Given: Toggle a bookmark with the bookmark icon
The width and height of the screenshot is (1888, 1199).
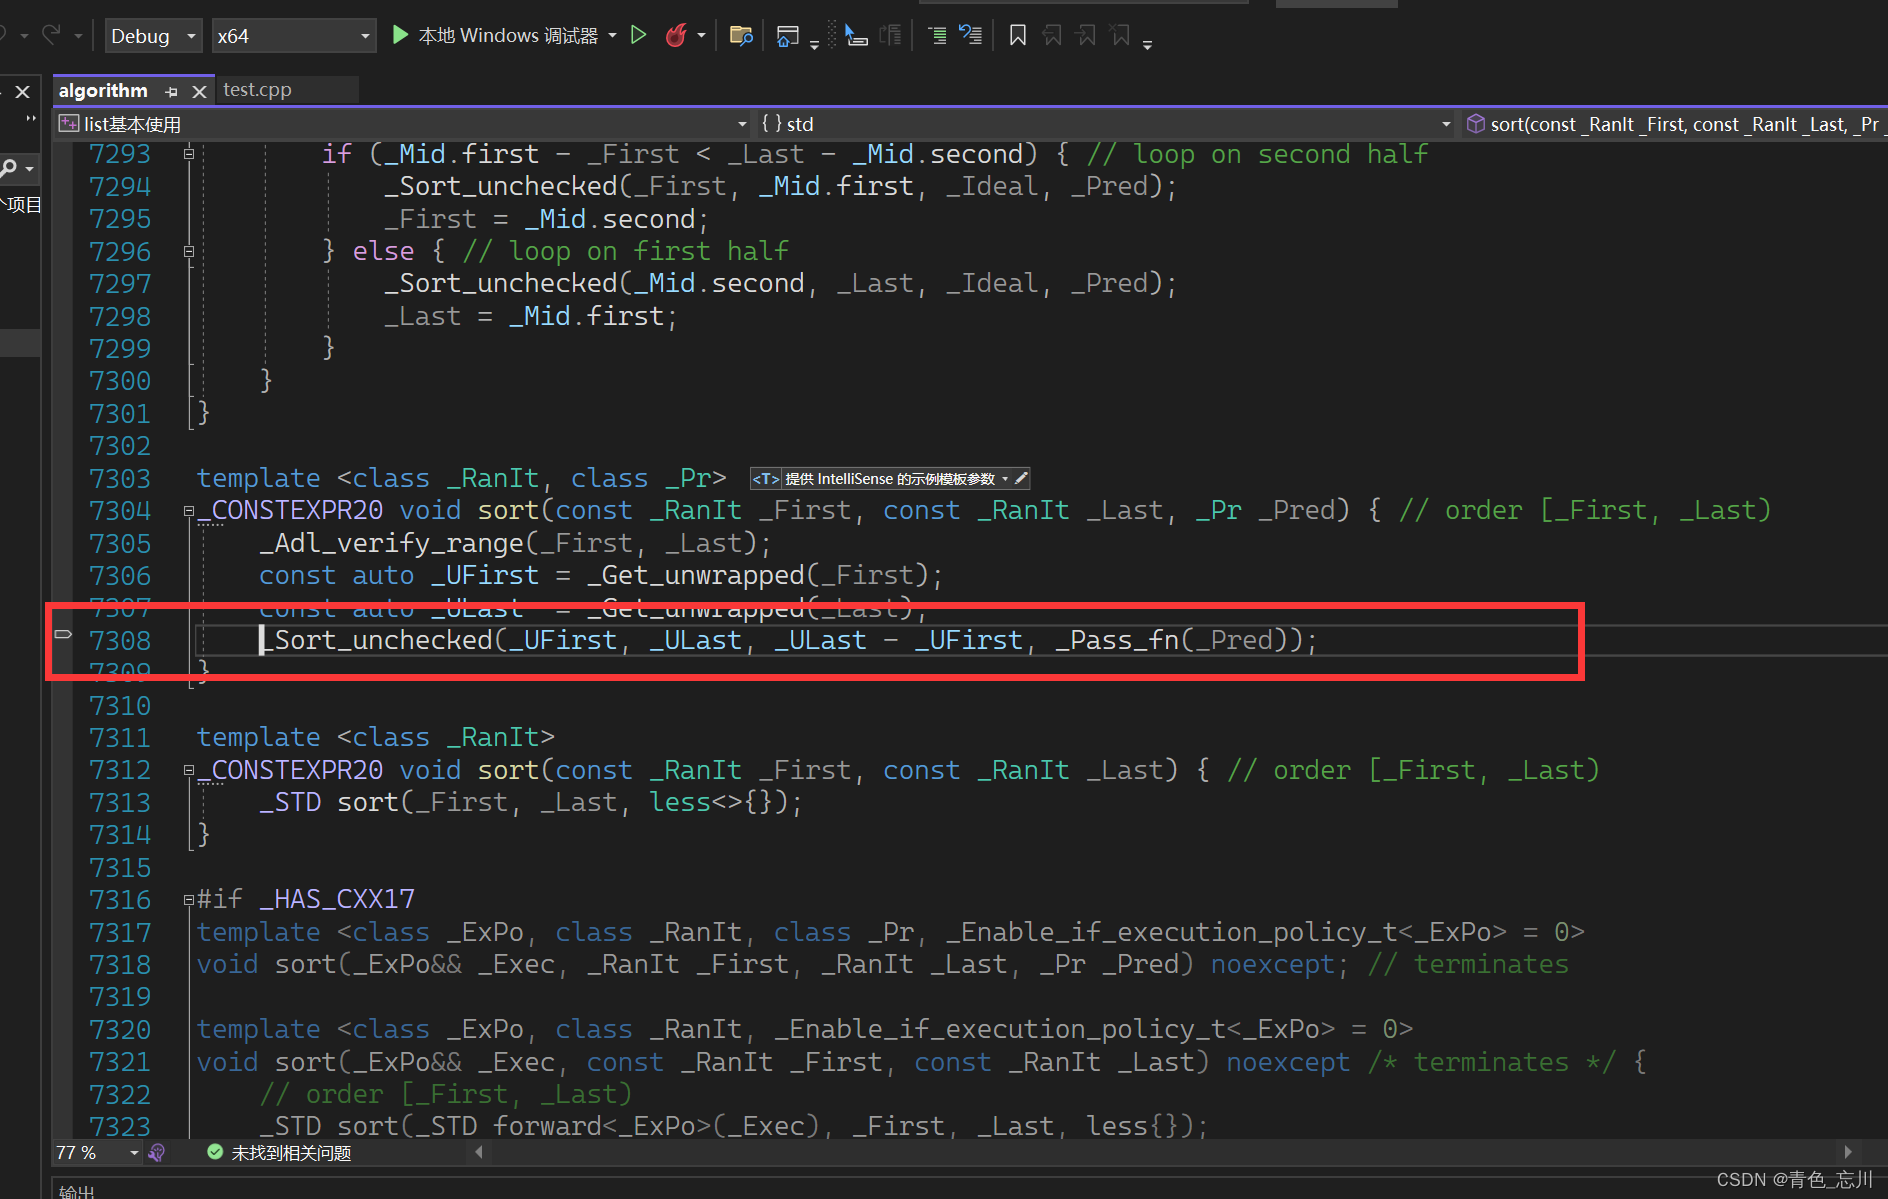Looking at the screenshot, I should tap(1018, 36).
